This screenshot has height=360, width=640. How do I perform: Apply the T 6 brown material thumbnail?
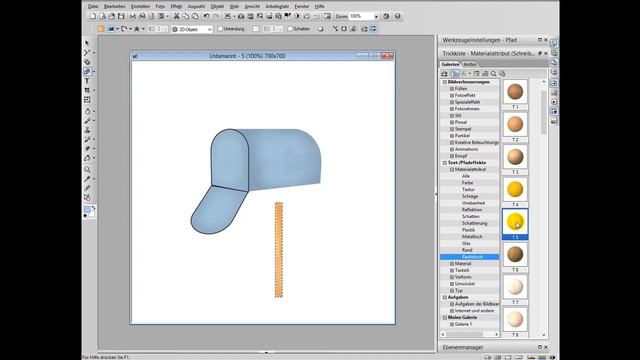(x=515, y=254)
